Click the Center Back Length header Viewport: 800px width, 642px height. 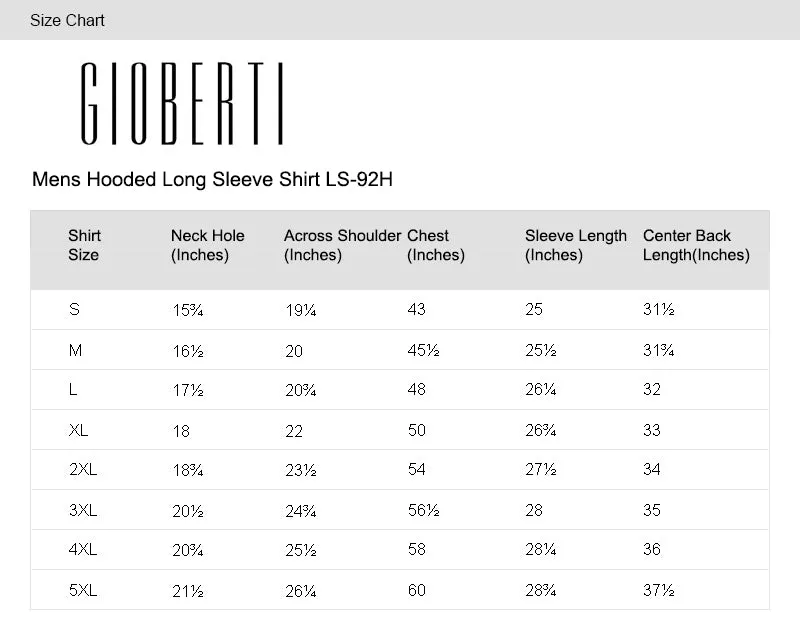[696, 245]
